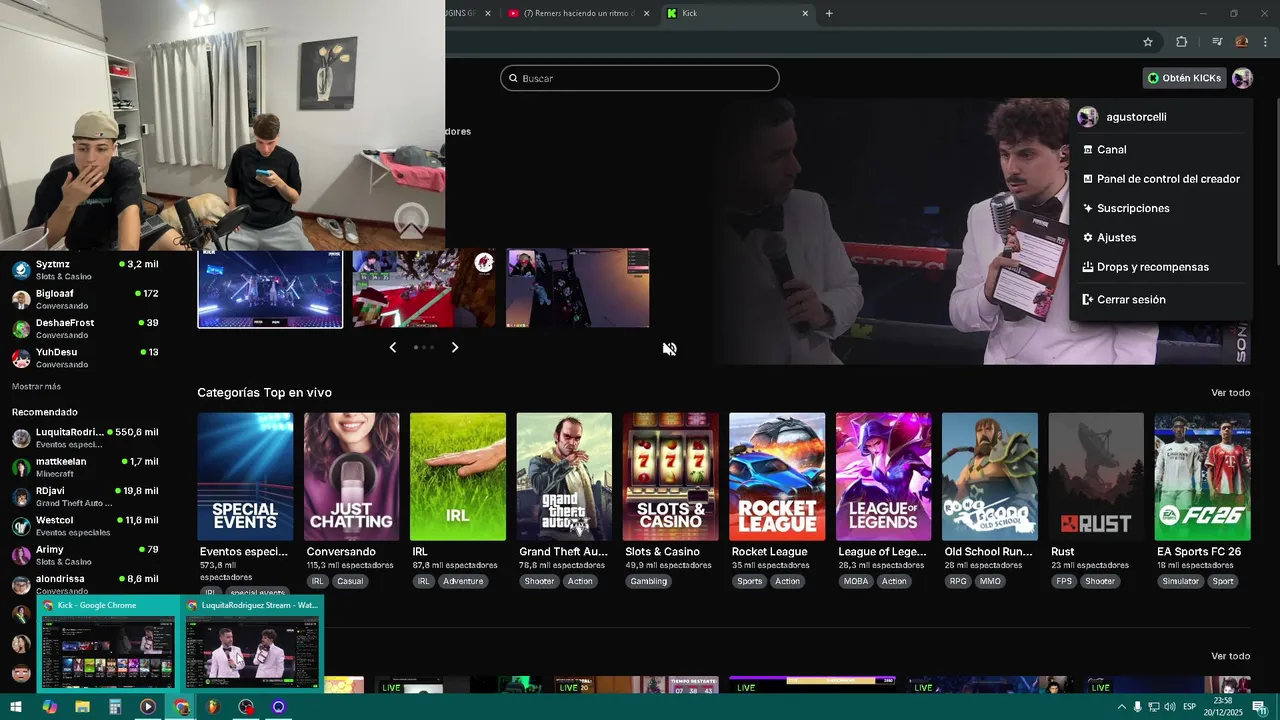Open Grand Theft Auto V category card
This screenshot has width=1280, height=720.
[564, 477]
